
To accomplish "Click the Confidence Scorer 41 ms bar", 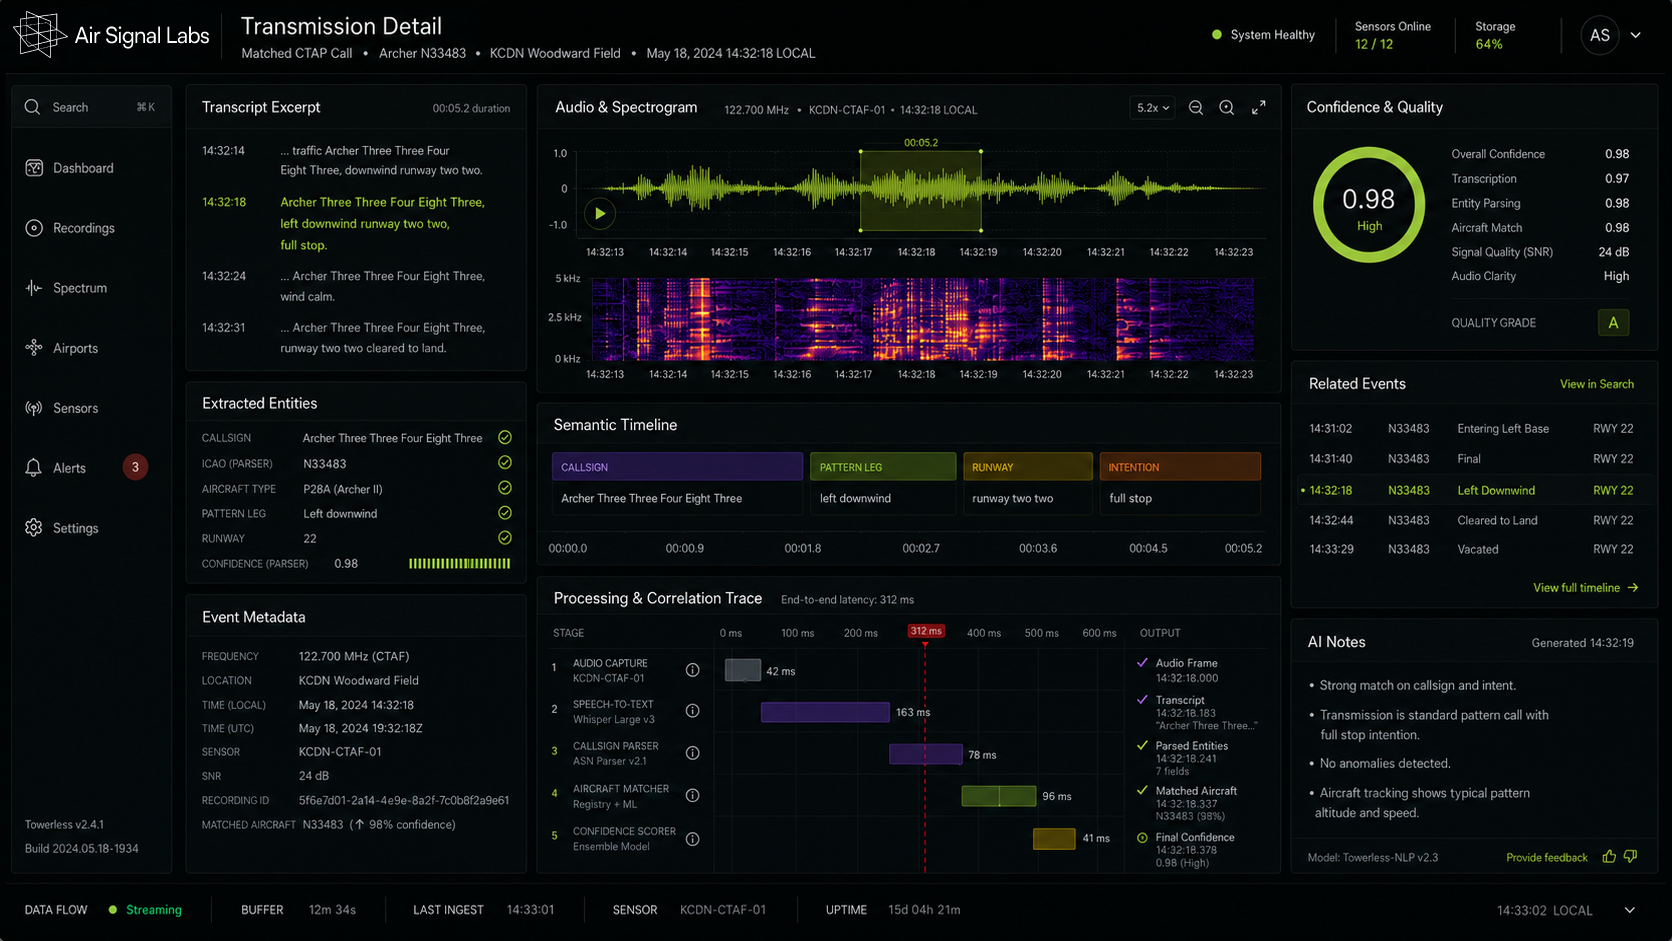I will click(1054, 838).
